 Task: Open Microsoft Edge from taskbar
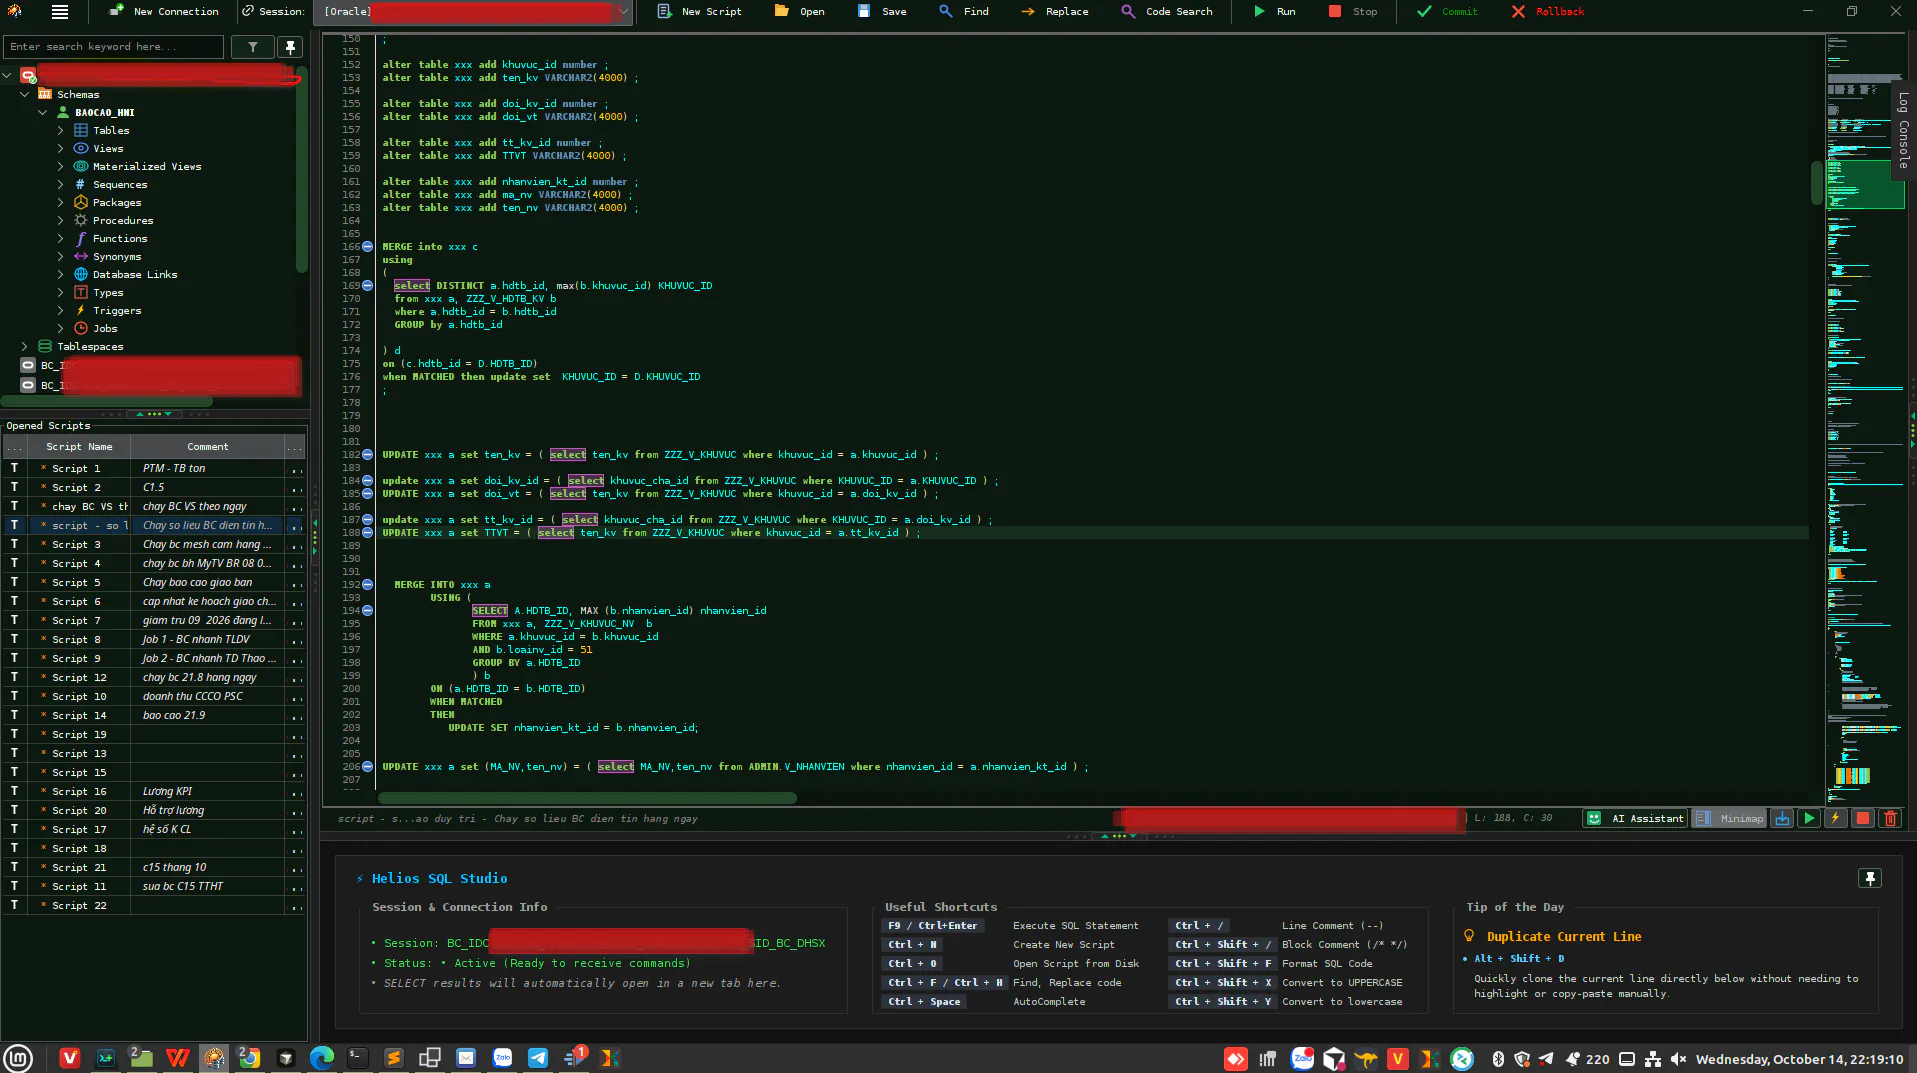(x=321, y=1058)
